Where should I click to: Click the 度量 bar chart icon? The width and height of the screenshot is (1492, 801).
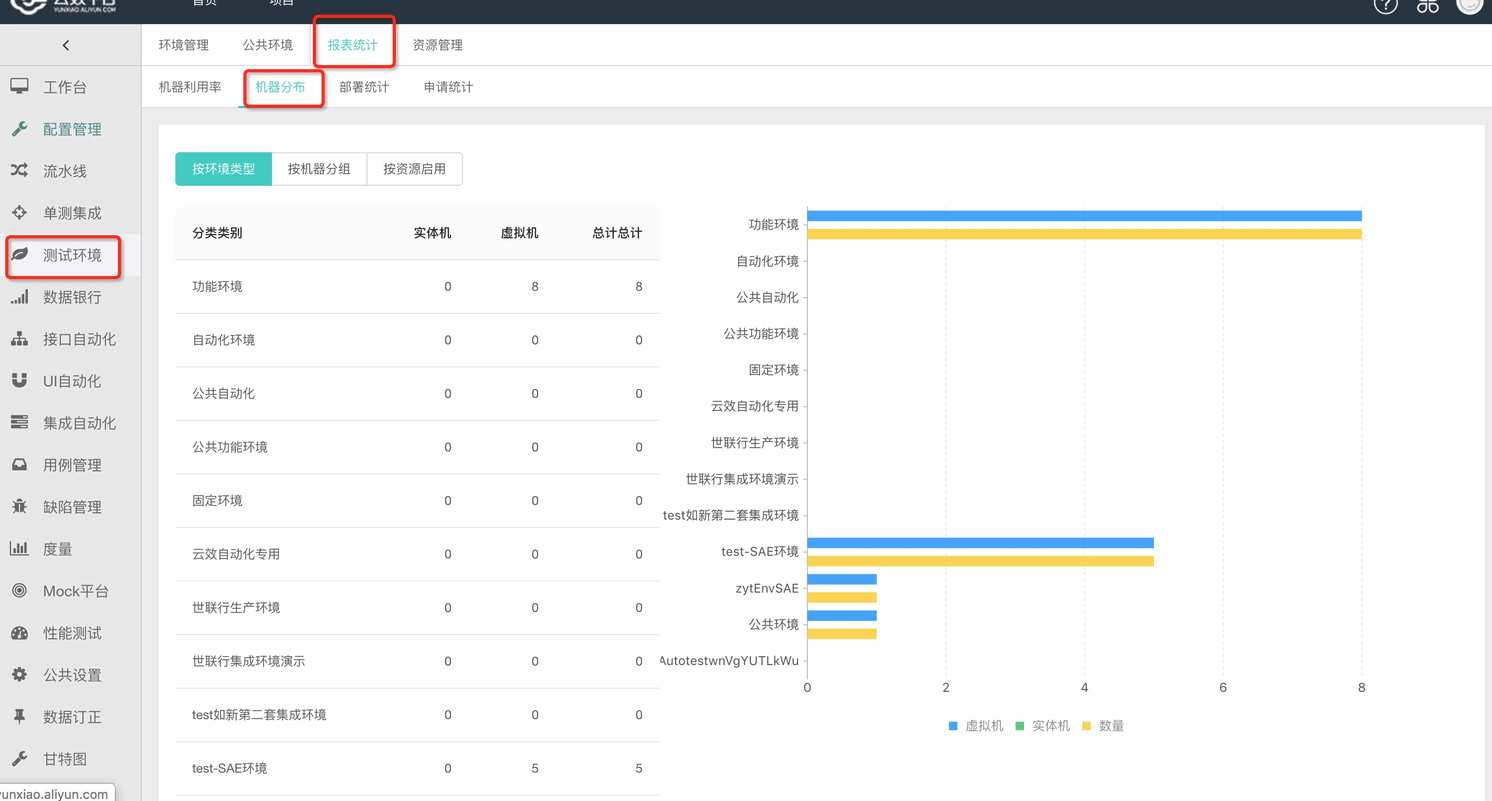[x=19, y=548]
